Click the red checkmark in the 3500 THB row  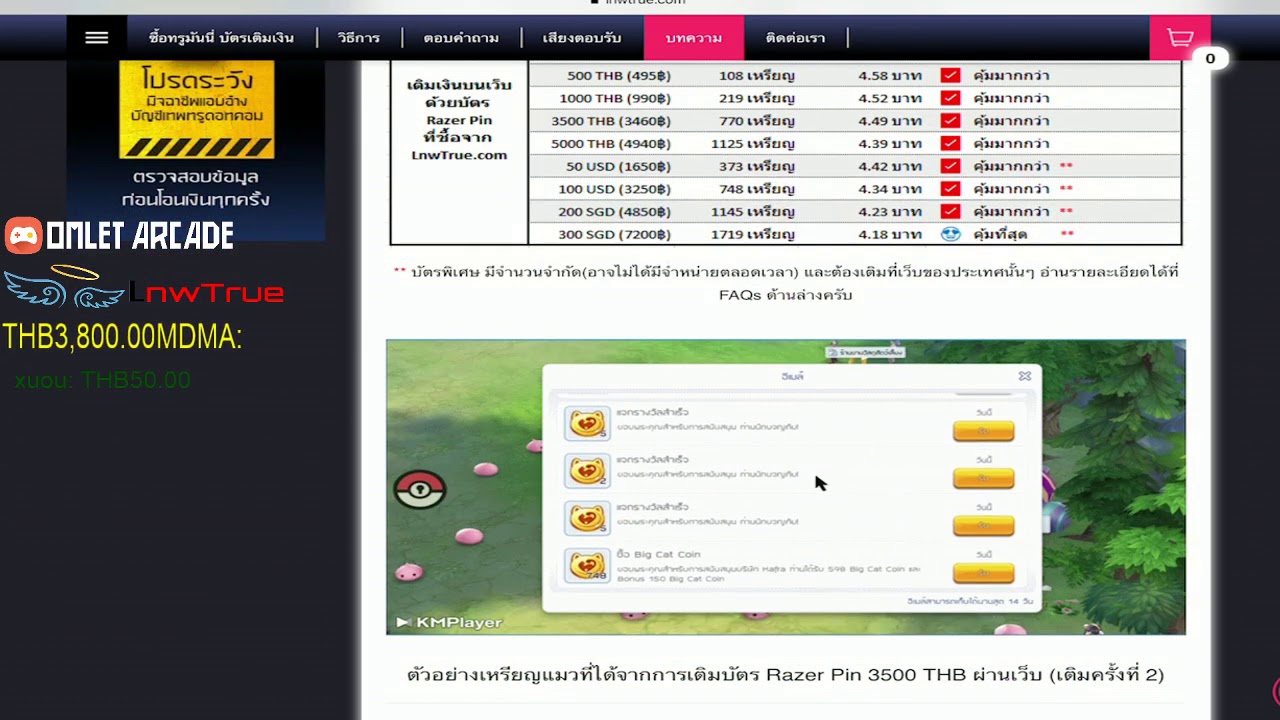pyautogui.click(x=950, y=121)
